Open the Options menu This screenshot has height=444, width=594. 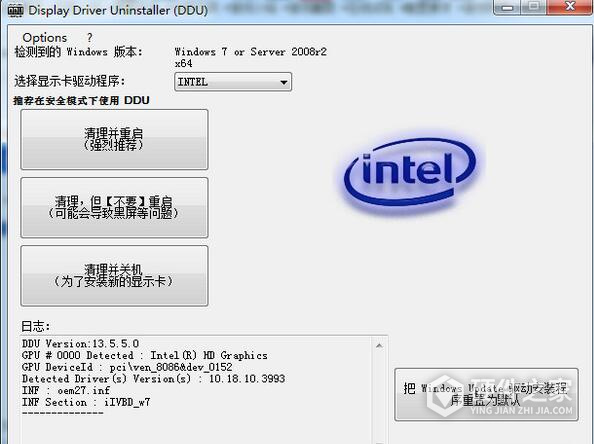pyautogui.click(x=45, y=38)
